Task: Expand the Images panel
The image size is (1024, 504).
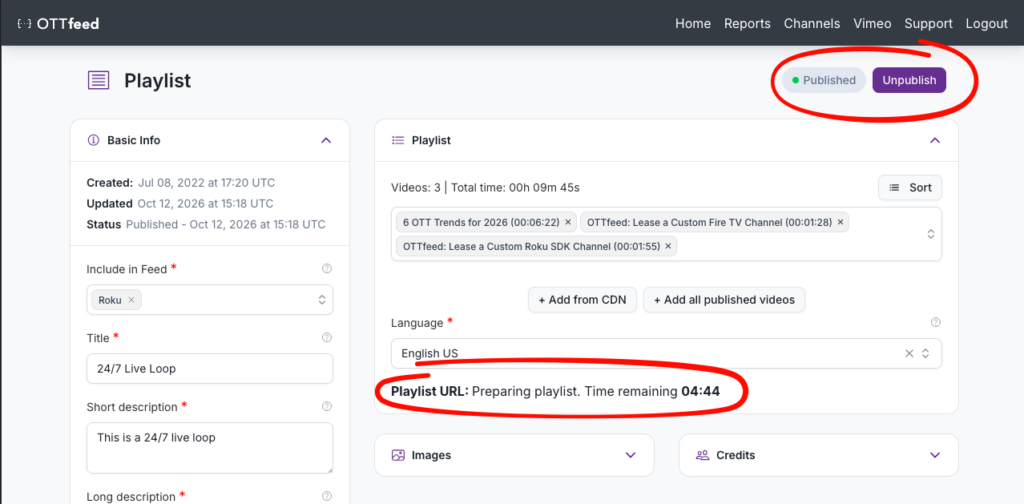Action: pyautogui.click(x=630, y=455)
